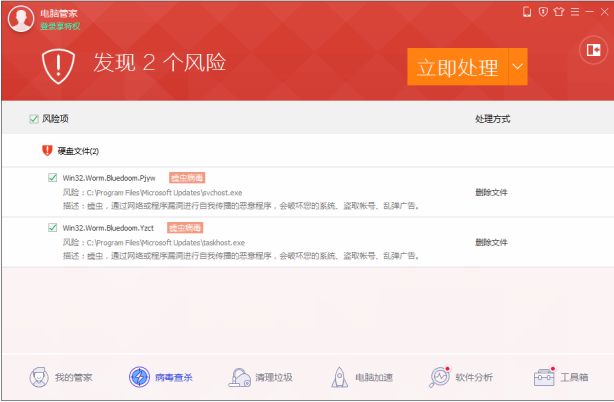The width and height of the screenshot is (614, 402).
Task: Open the 我的管家 tab
Action: (60, 377)
